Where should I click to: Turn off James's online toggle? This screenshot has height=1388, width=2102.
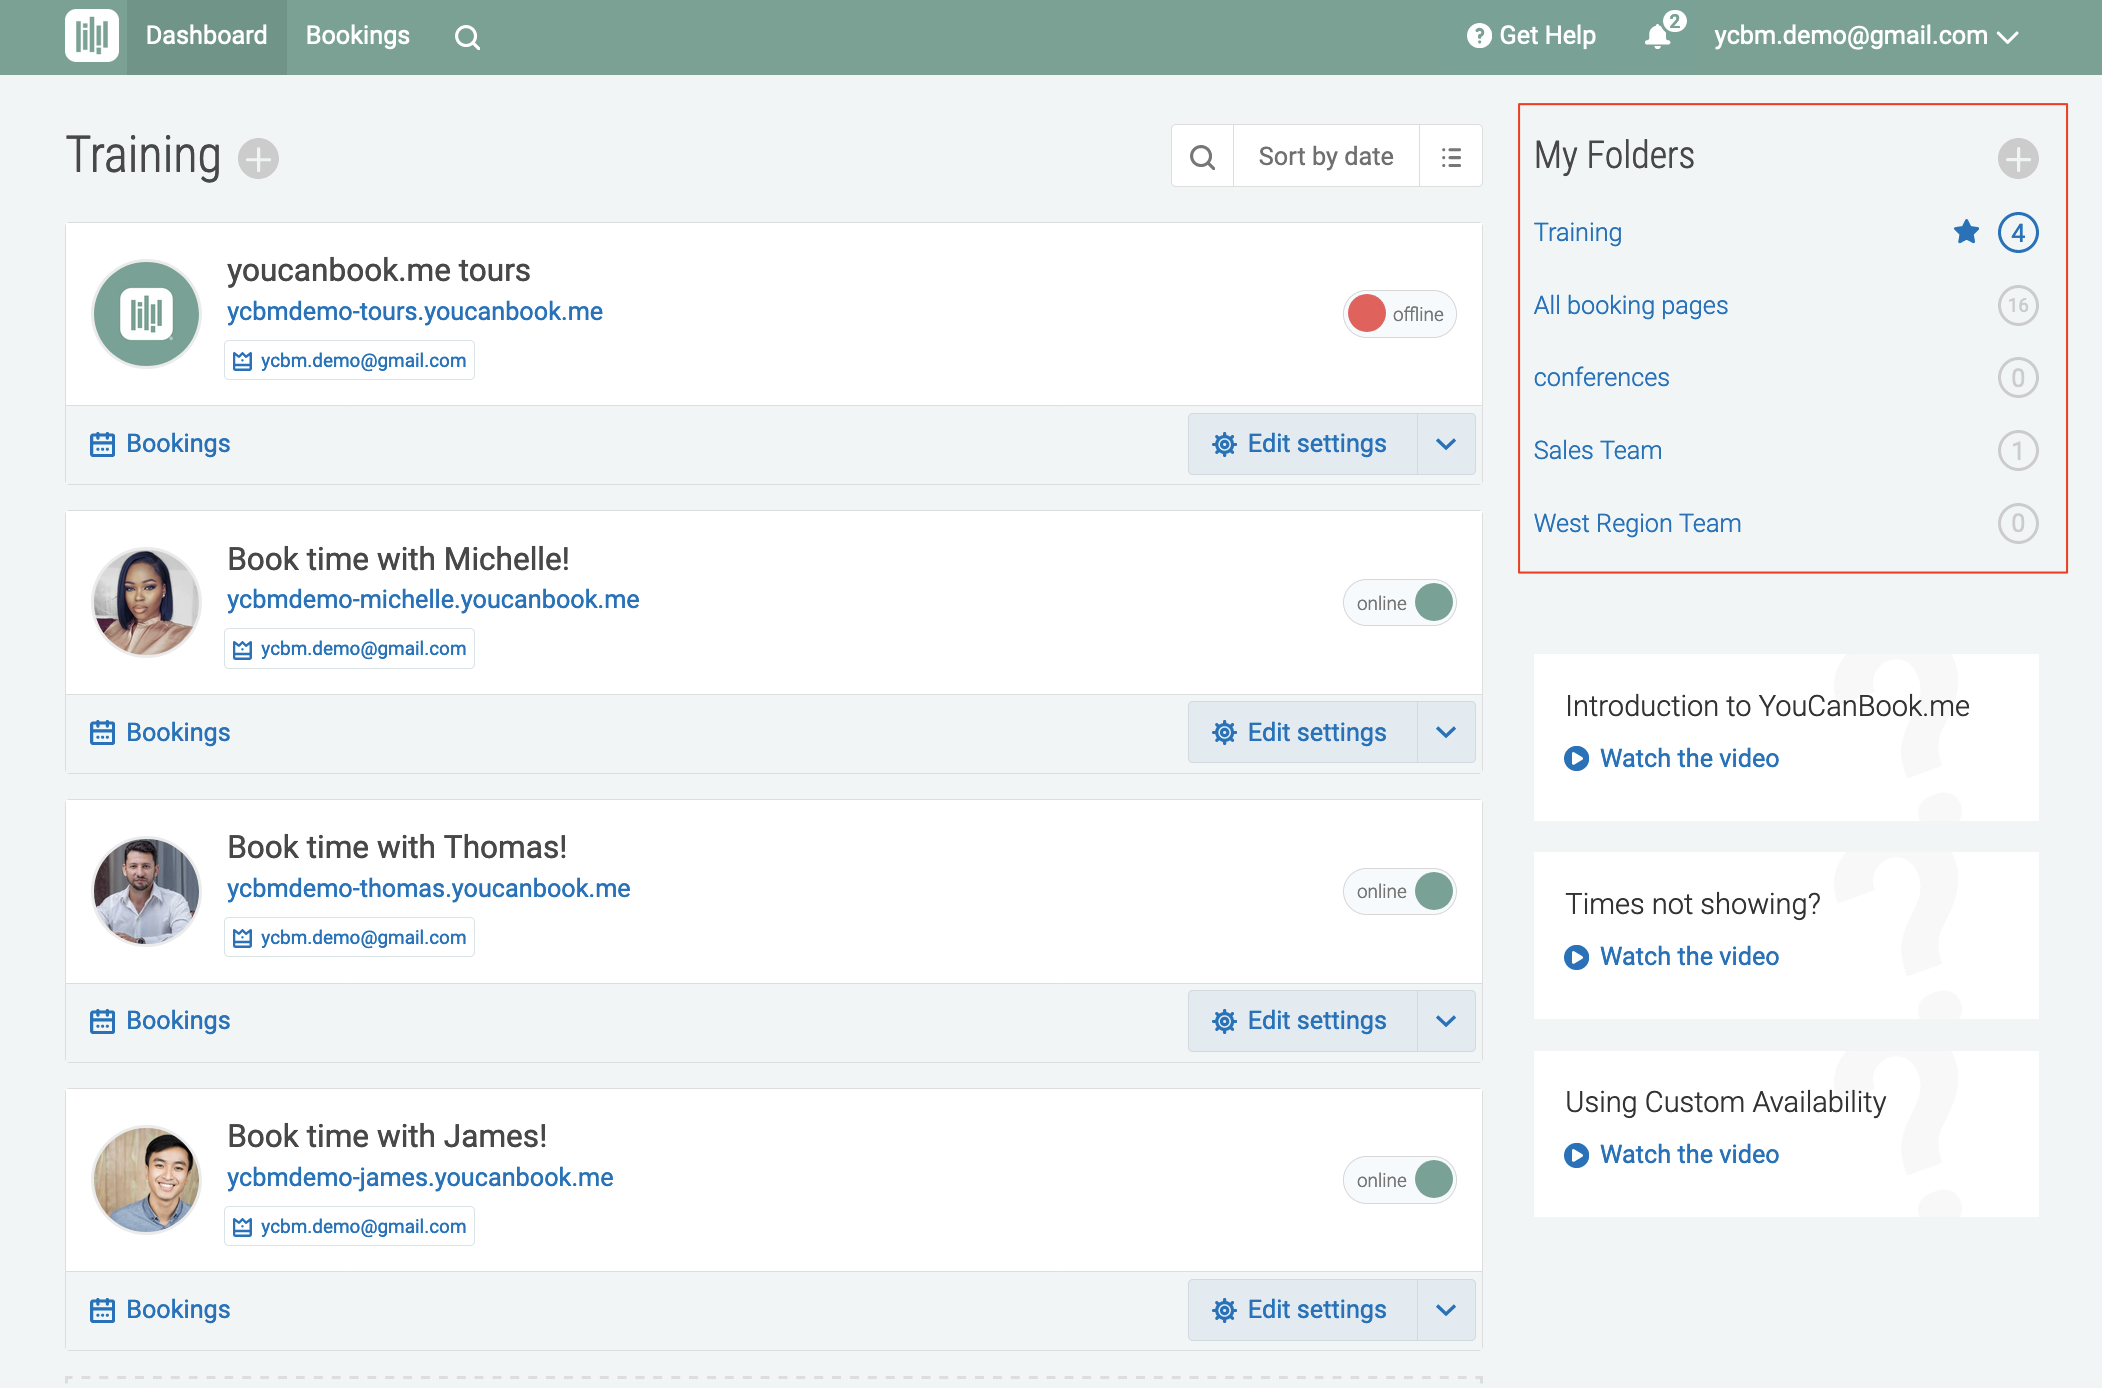tap(1398, 1180)
